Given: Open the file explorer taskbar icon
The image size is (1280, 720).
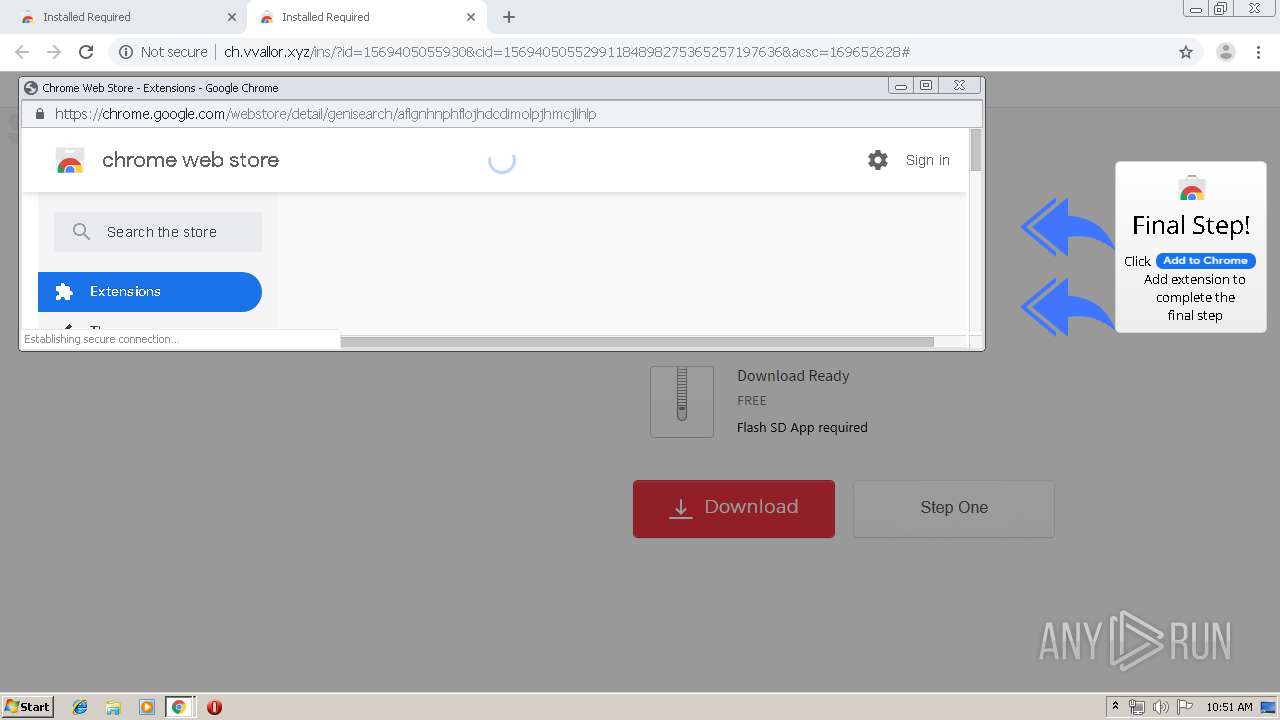Looking at the screenshot, I should click(x=113, y=707).
